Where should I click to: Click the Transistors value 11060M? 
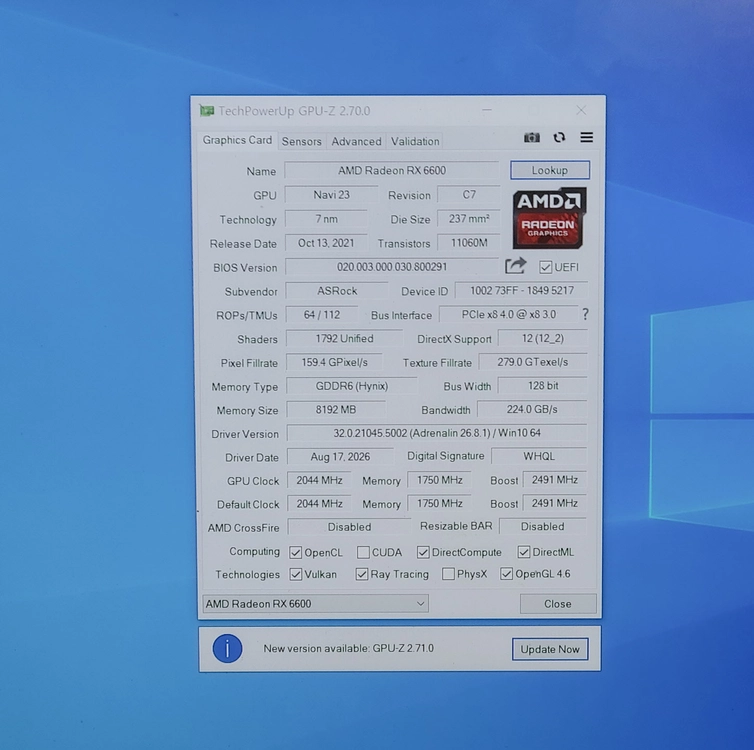click(469, 243)
